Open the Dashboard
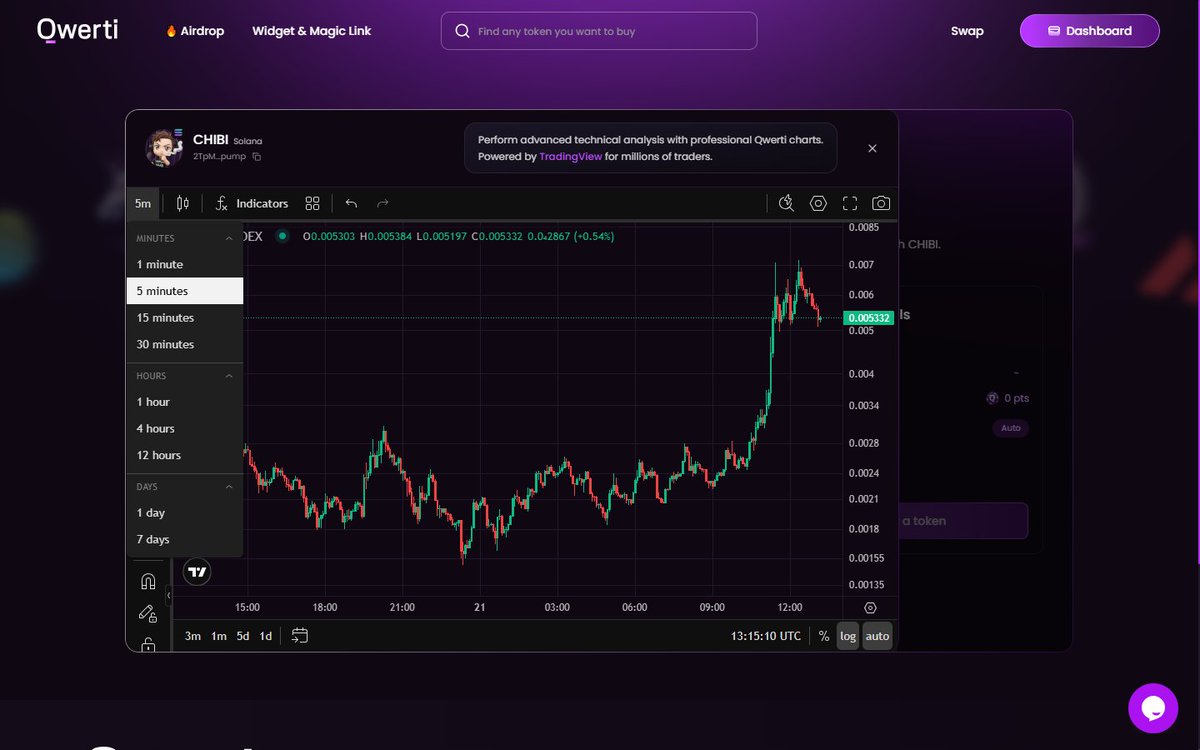1200x750 pixels. (x=1090, y=31)
